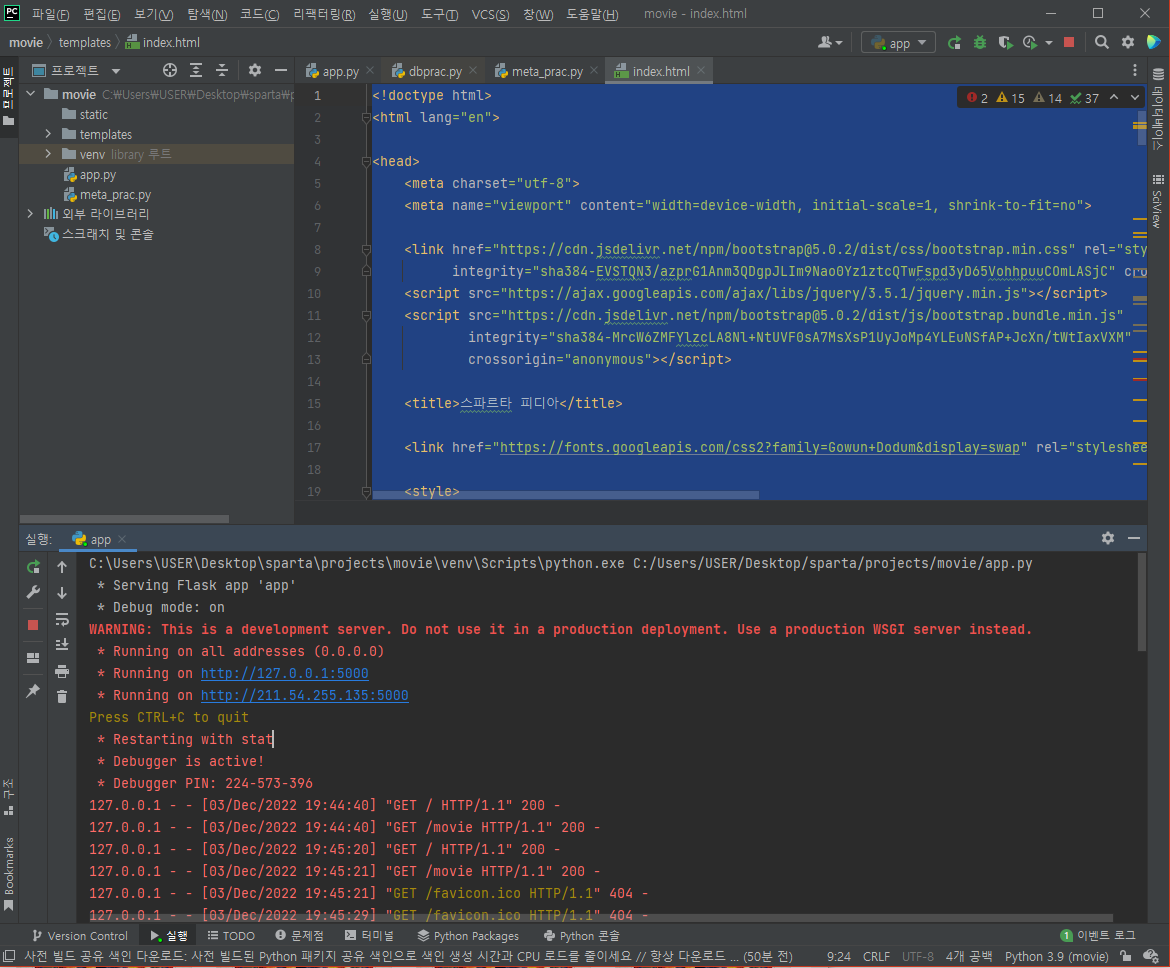Open 문제점 problems tool window
This screenshot has height=968, width=1170.
click(x=299, y=936)
